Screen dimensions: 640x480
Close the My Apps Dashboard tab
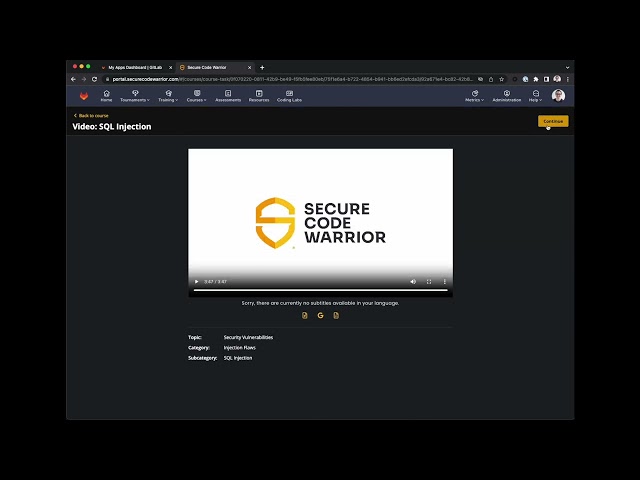click(x=170, y=68)
